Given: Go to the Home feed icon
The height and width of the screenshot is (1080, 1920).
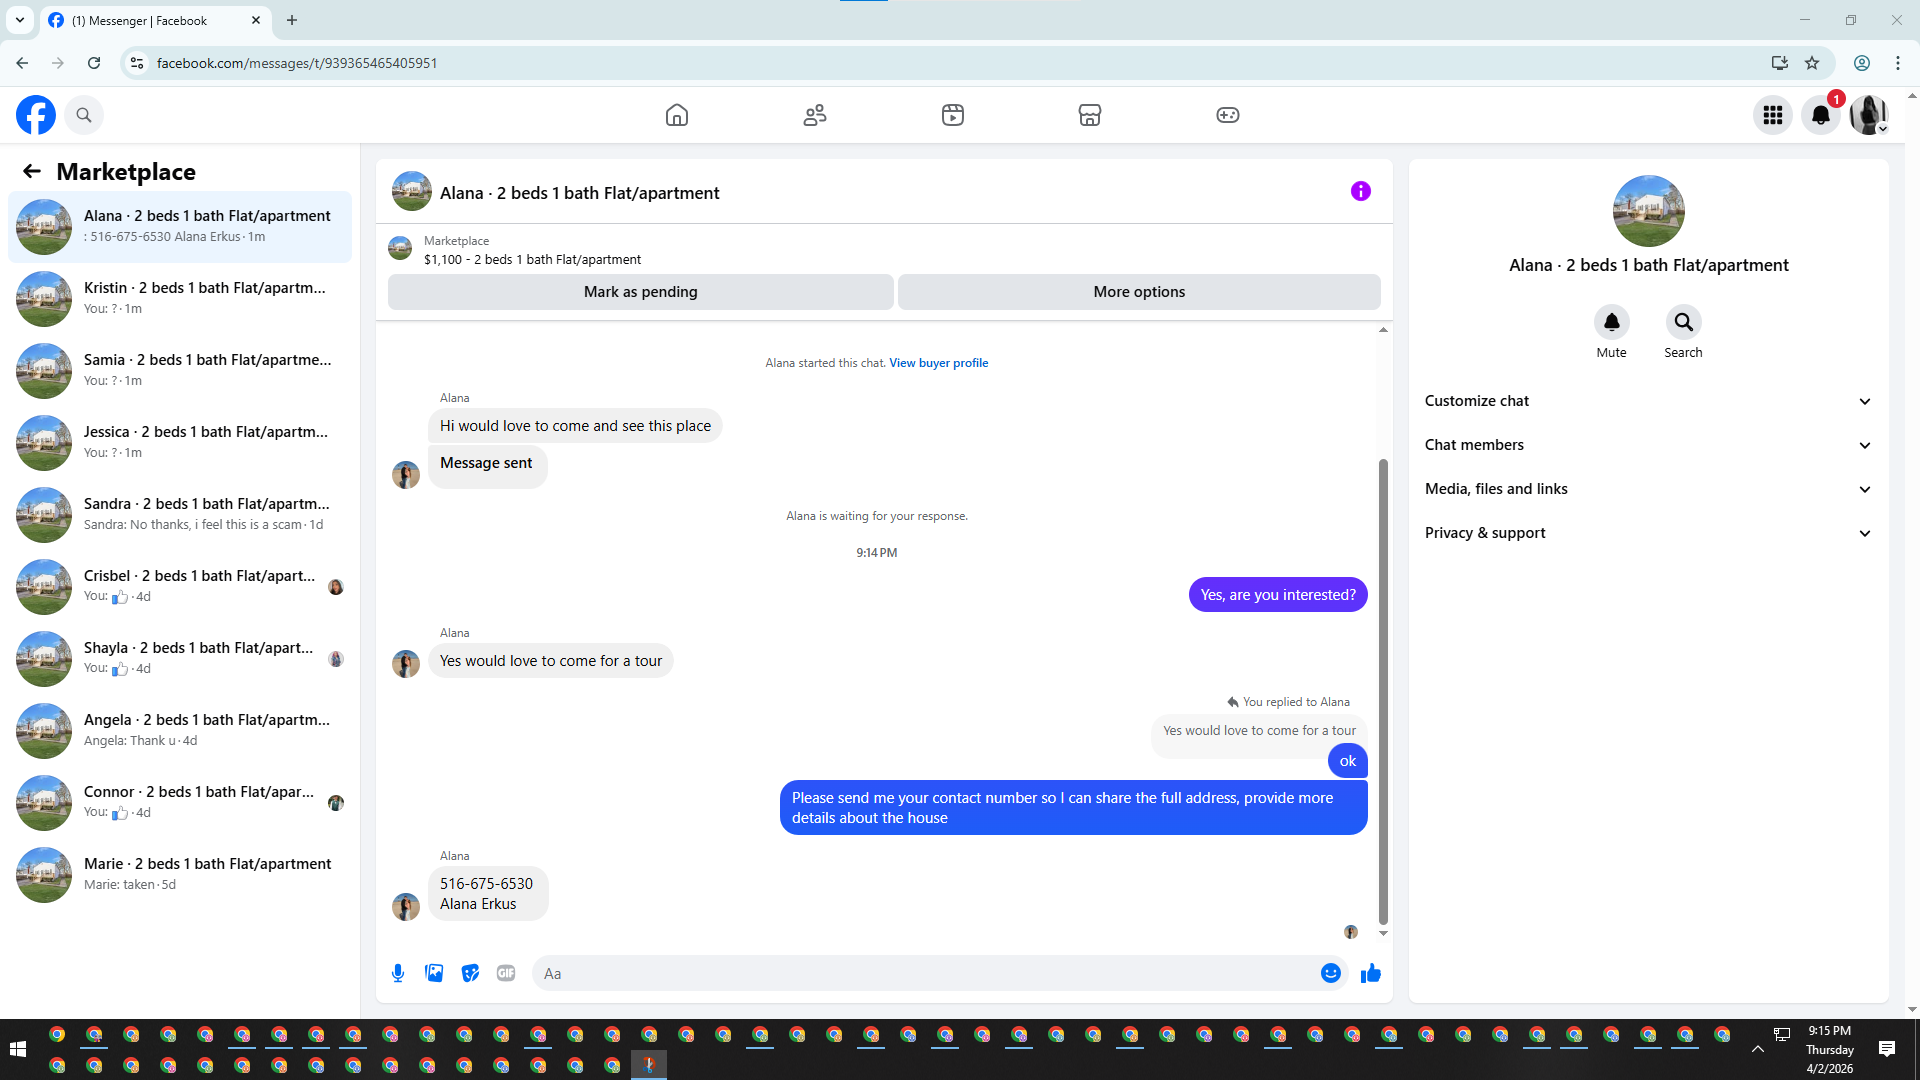Looking at the screenshot, I should click(677, 115).
